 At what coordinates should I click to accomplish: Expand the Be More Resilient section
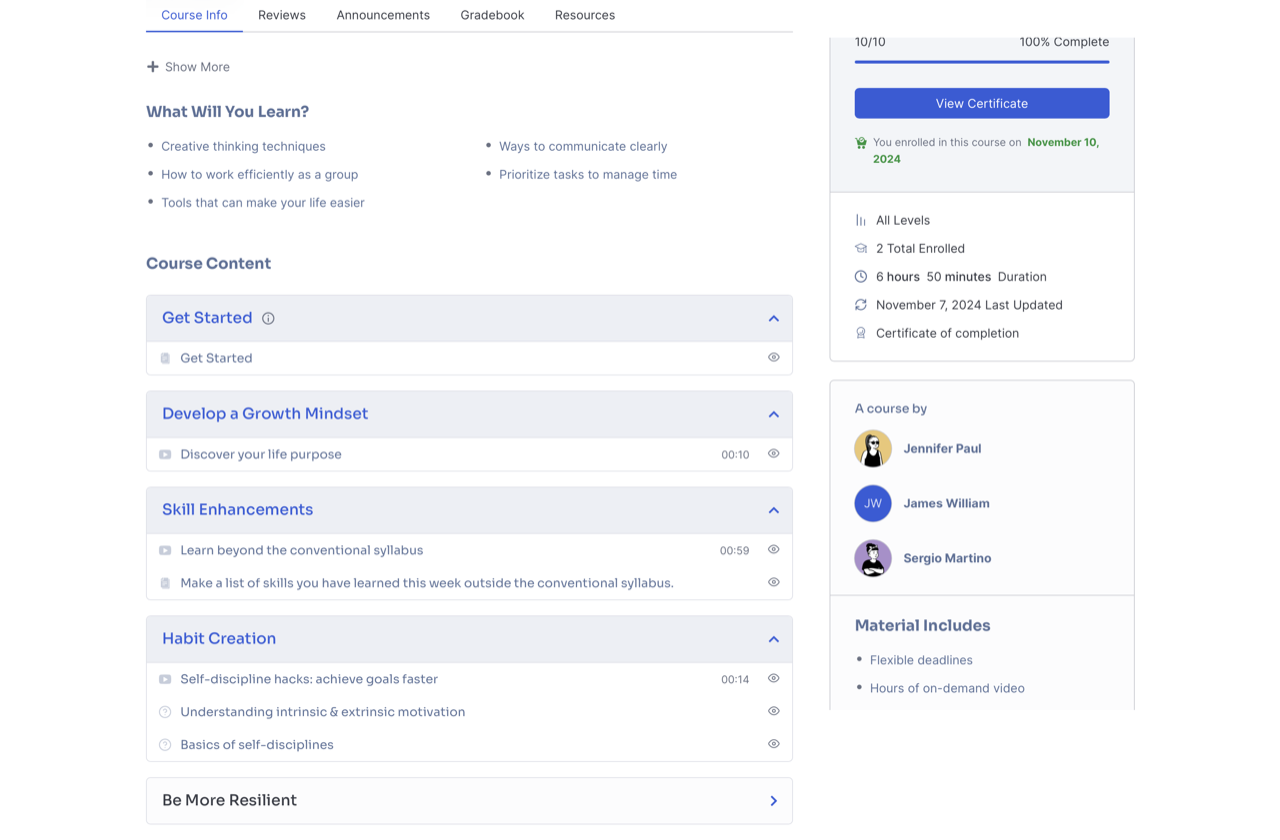[x=773, y=800]
